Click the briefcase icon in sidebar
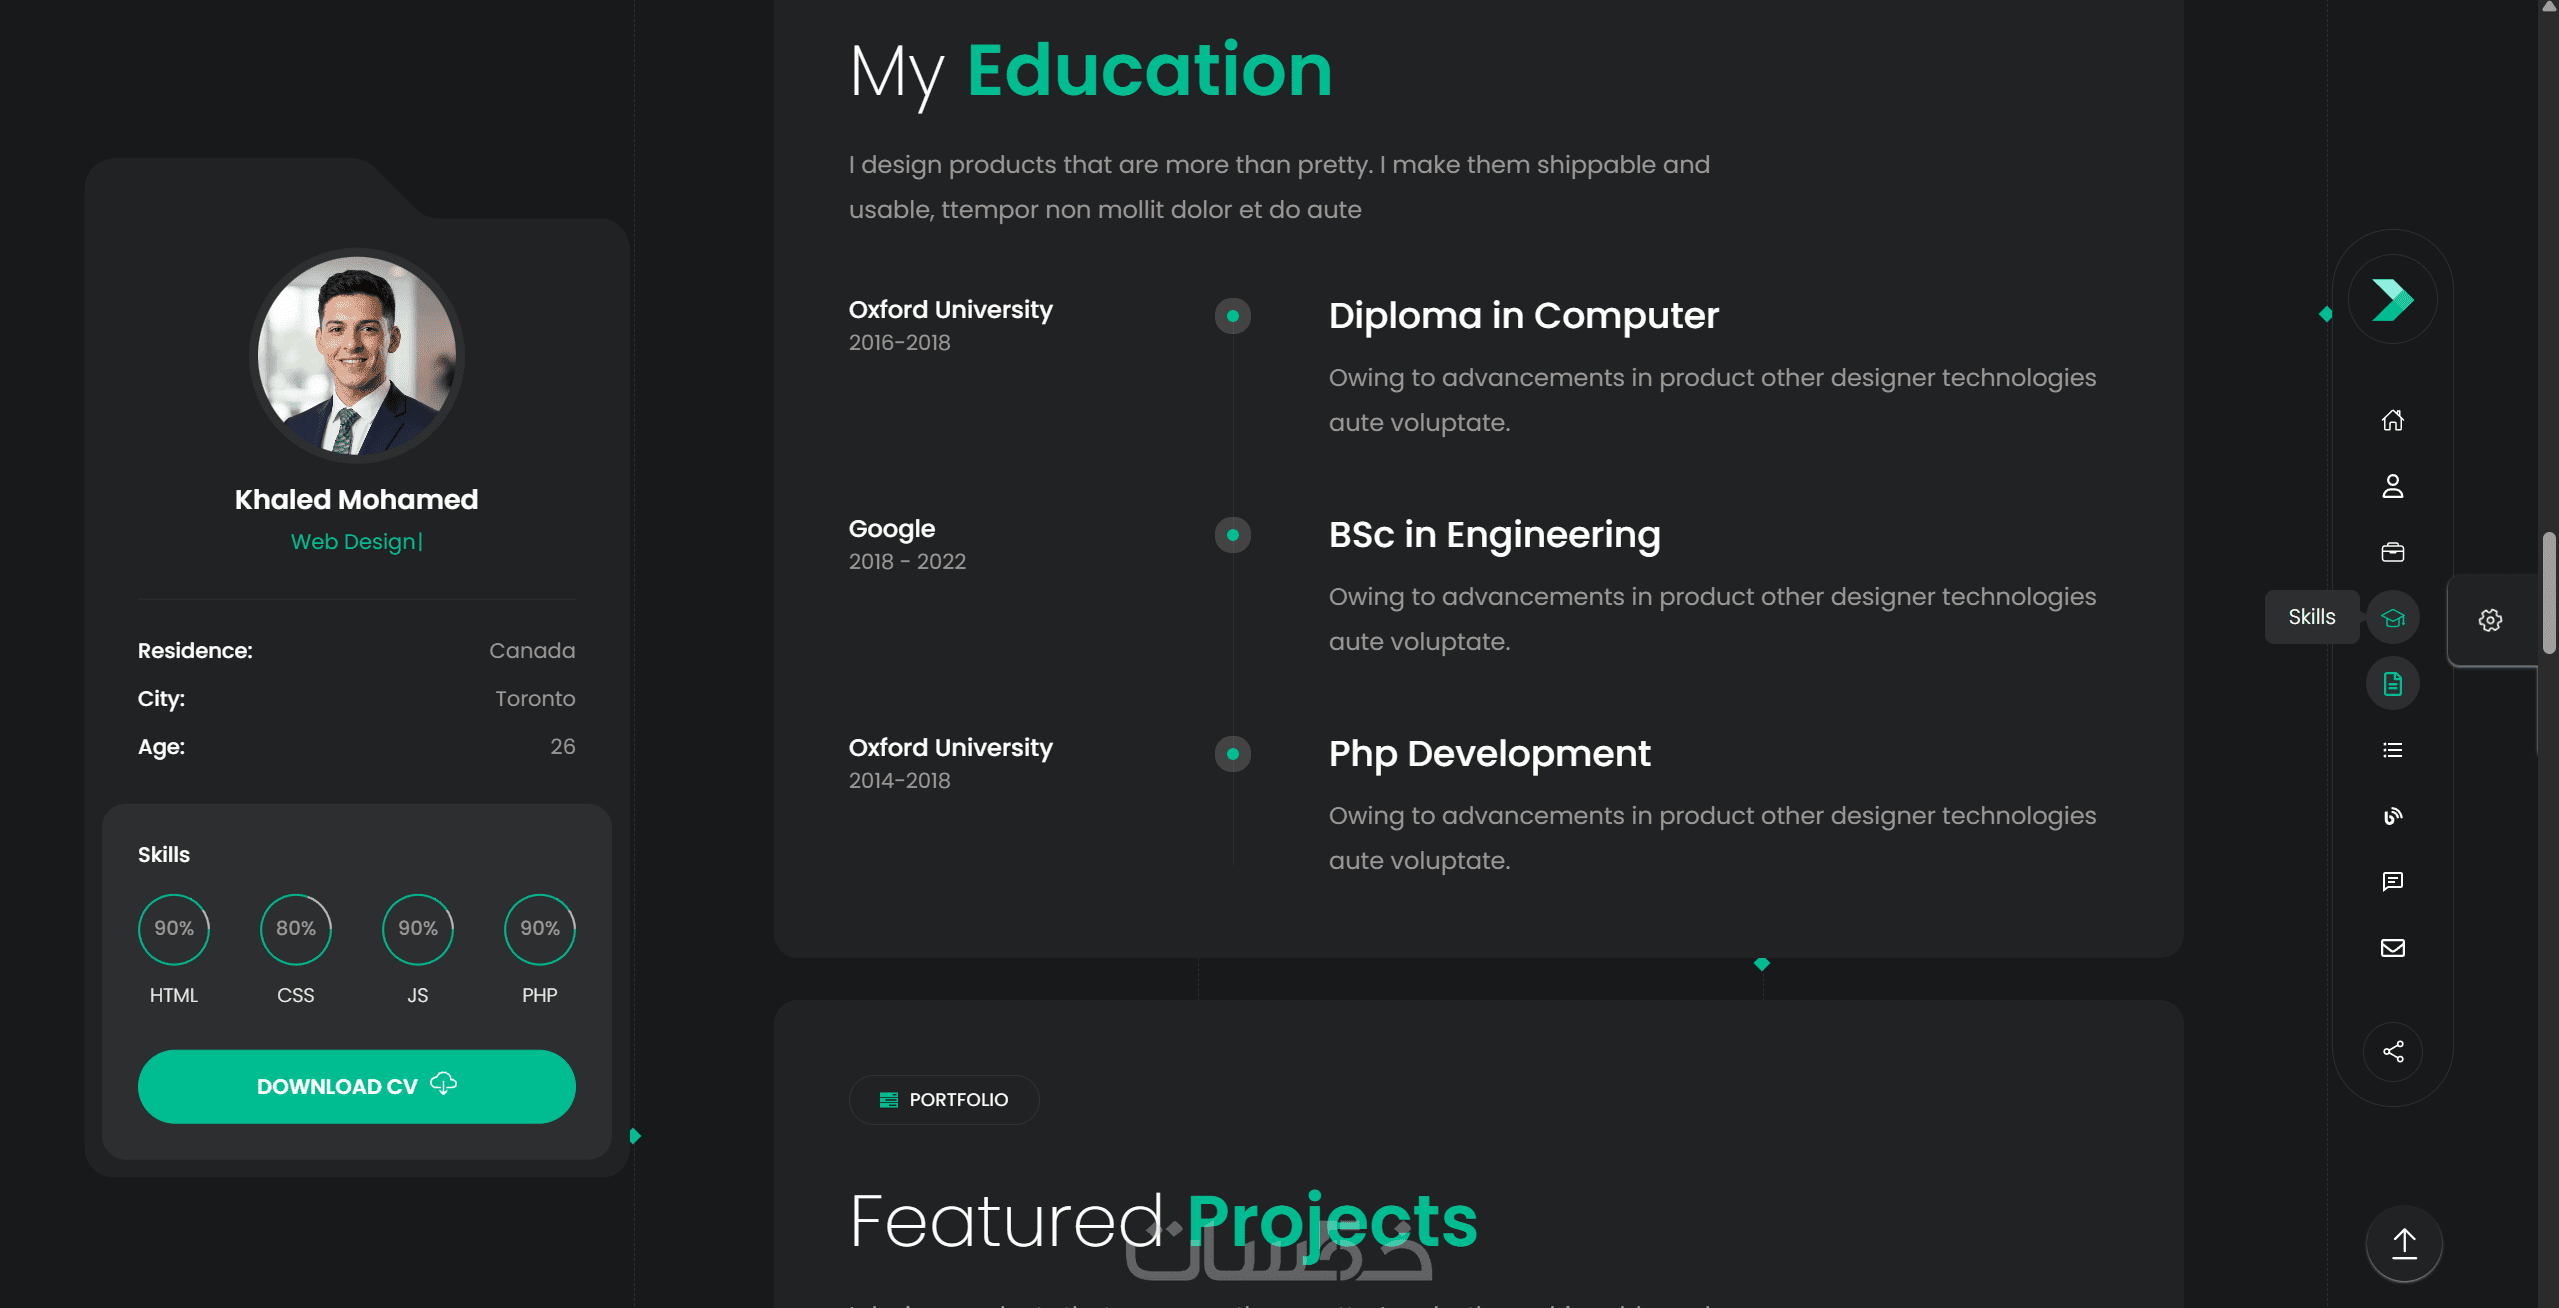2559x1308 pixels. click(2392, 552)
